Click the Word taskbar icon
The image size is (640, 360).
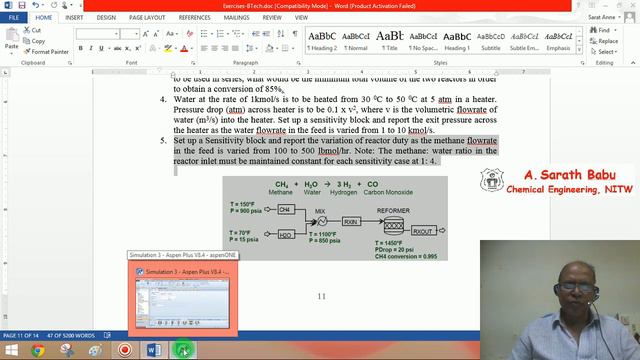(154, 350)
